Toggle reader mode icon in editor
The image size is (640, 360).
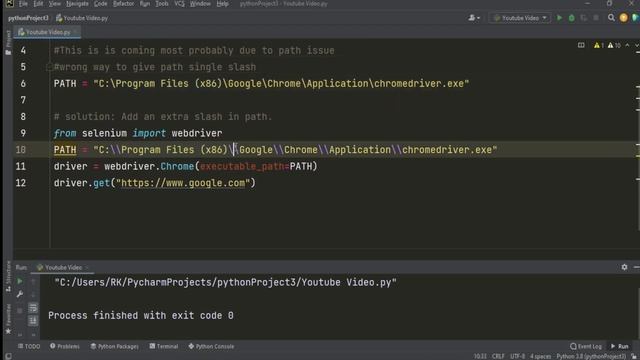(x=581, y=45)
